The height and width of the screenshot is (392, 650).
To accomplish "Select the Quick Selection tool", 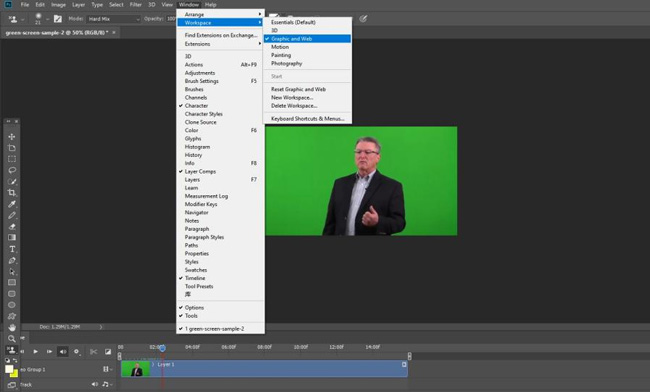I will coord(12,181).
